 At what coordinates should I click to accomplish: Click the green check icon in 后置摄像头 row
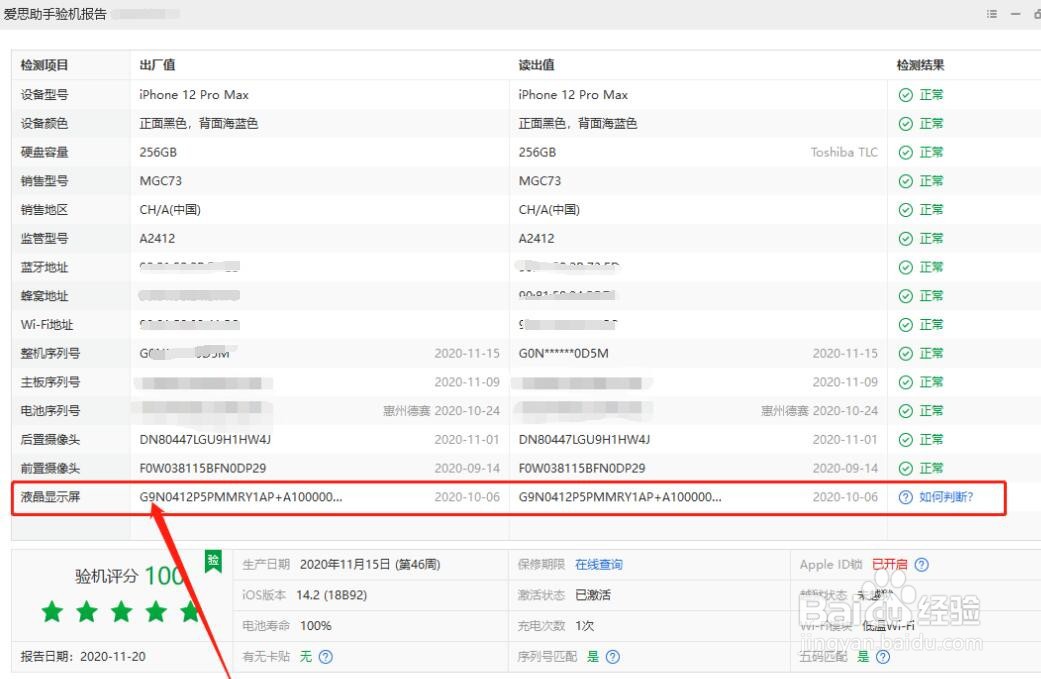[906, 439]
